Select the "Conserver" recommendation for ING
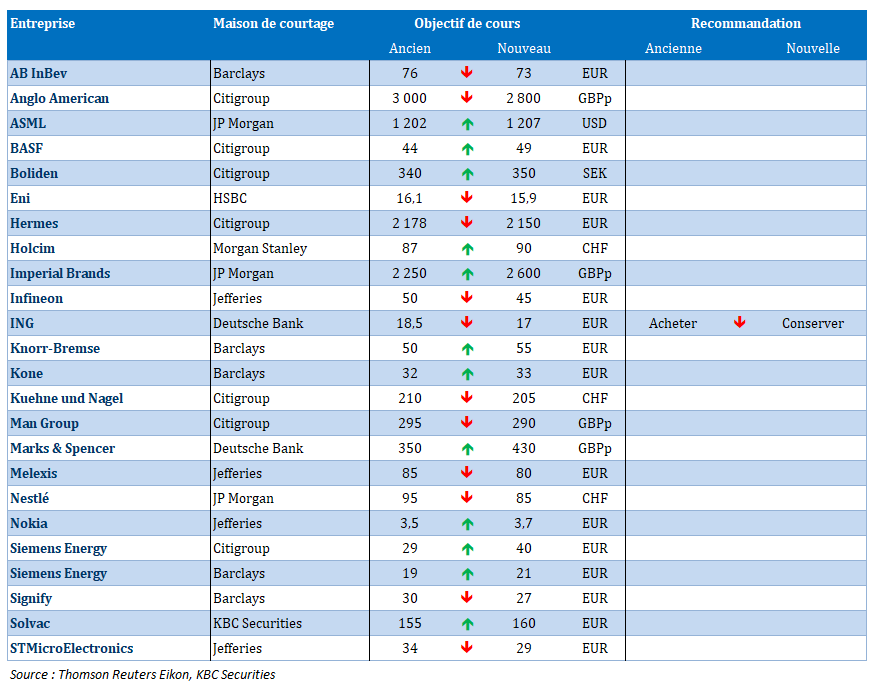The height and width of the screenshot is (687, 873). (813, 323)
